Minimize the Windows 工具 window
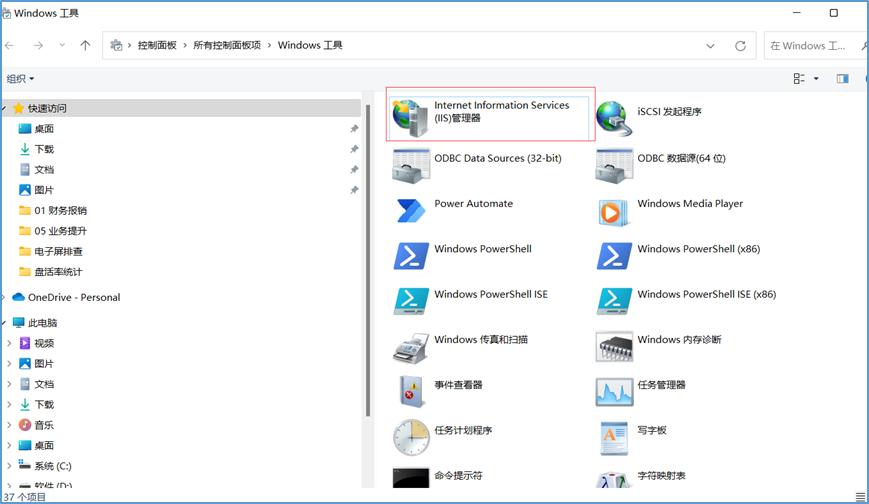869x504 pixels. [797, 13]
